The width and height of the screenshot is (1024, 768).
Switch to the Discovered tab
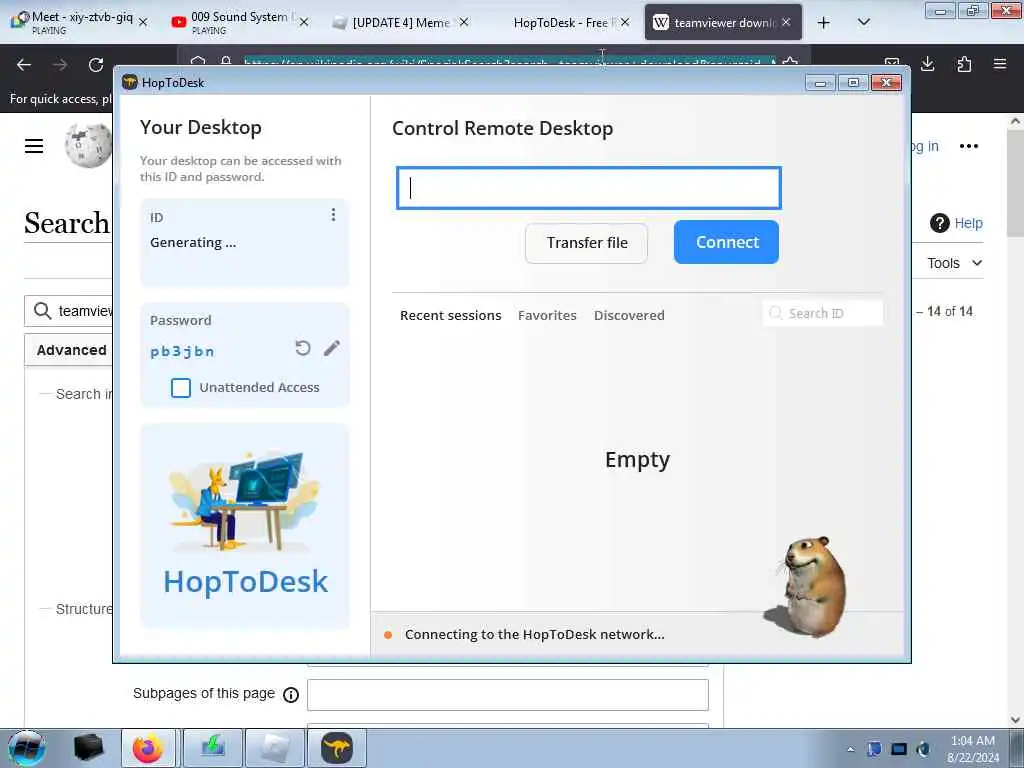(x=629, y=315)
